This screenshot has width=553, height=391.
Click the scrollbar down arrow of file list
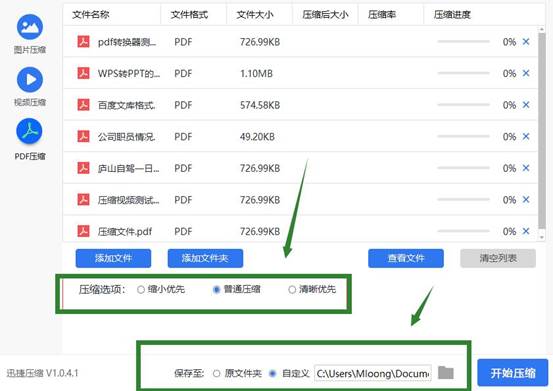pyautogui.click(x=542, y=237)
